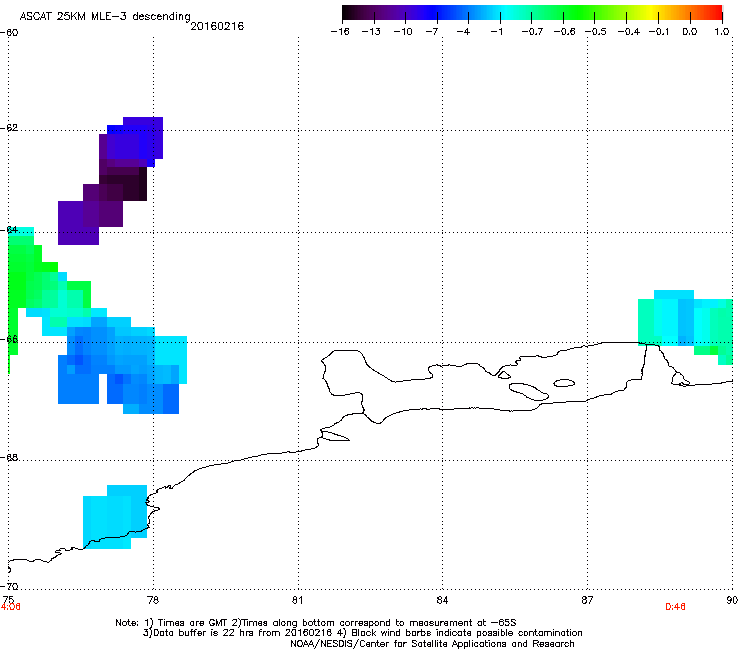Select the color bar label "-7"
Screen dimensions: 740x650
tap(432, 32)
